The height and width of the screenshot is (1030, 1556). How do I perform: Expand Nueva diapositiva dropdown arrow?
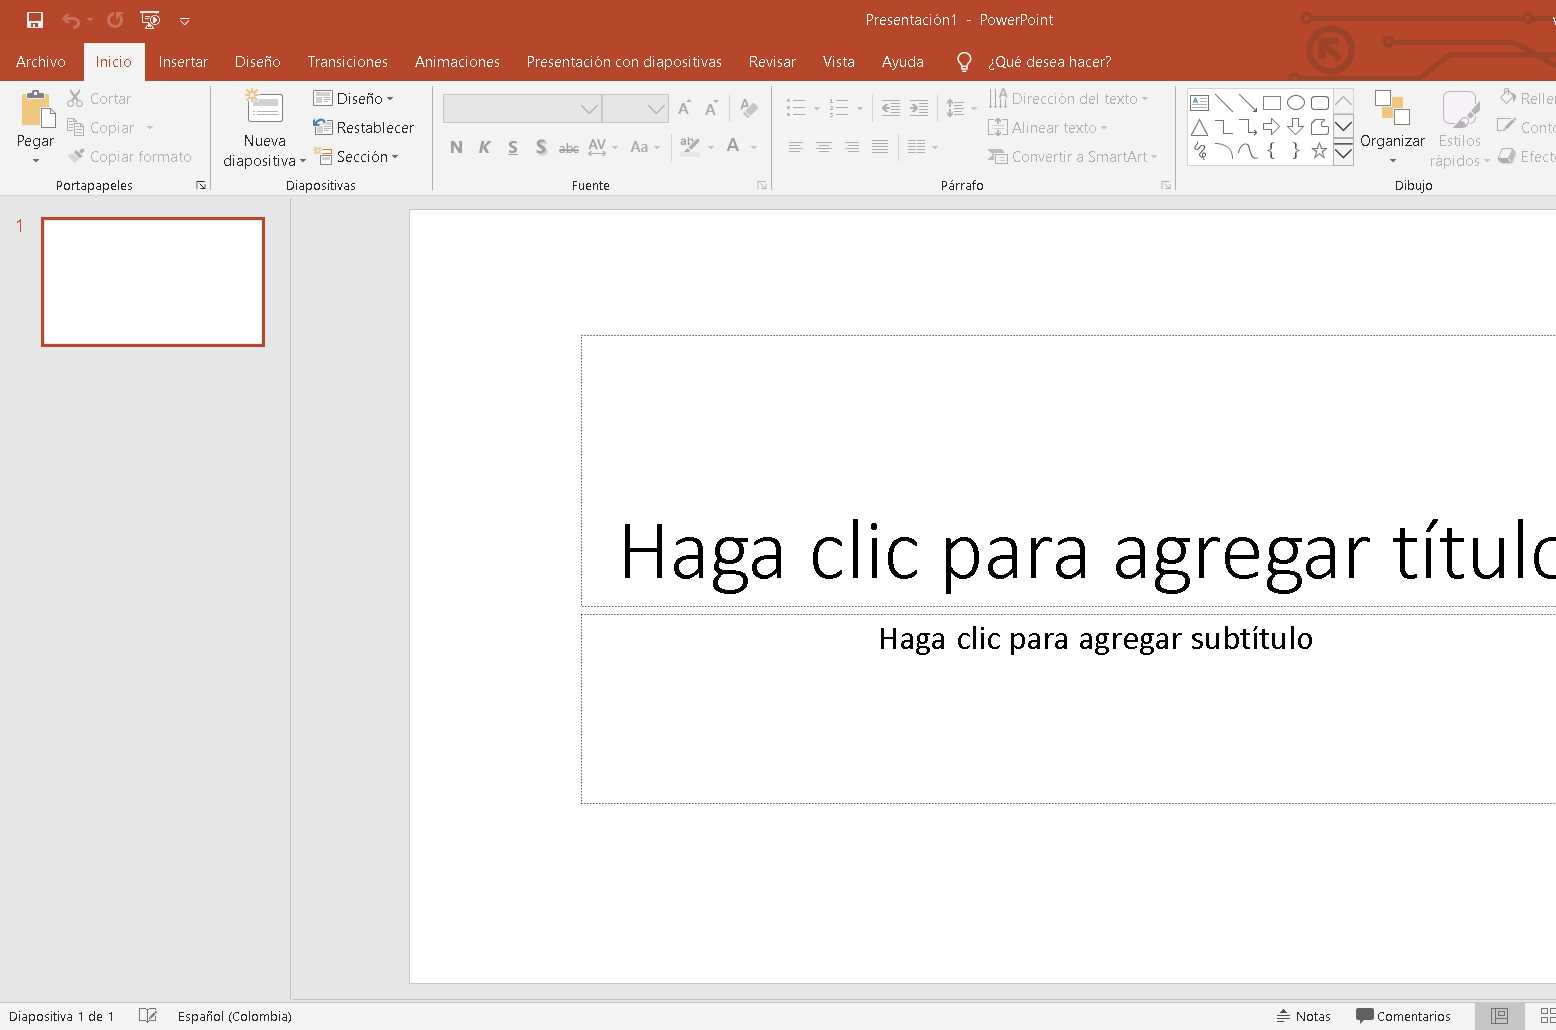click(x=303, y=161)
